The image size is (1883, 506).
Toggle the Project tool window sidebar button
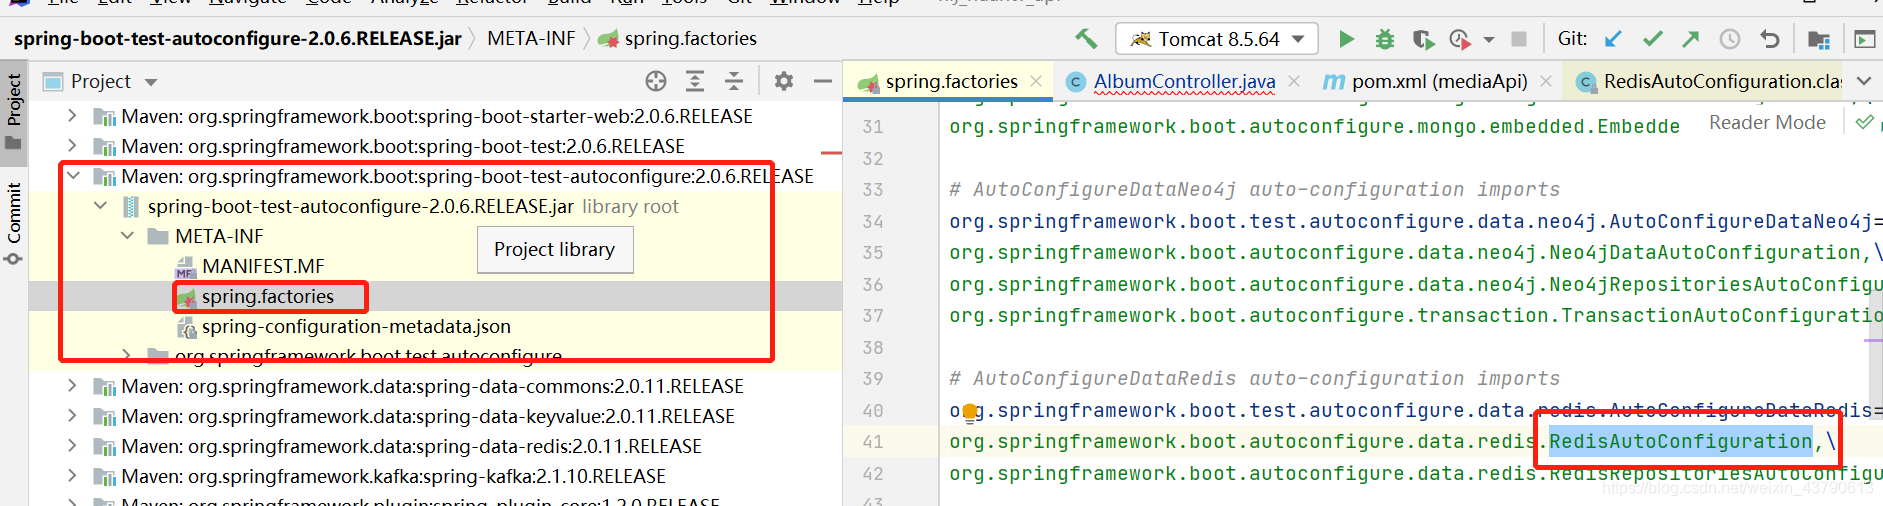tap(14, 110)
